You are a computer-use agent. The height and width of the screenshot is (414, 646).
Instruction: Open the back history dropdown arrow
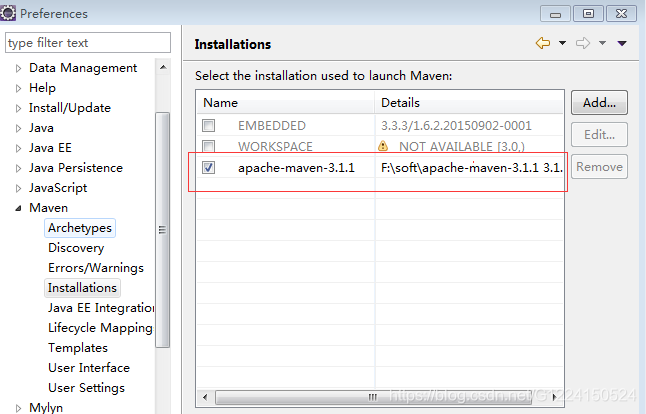[562, 43]
